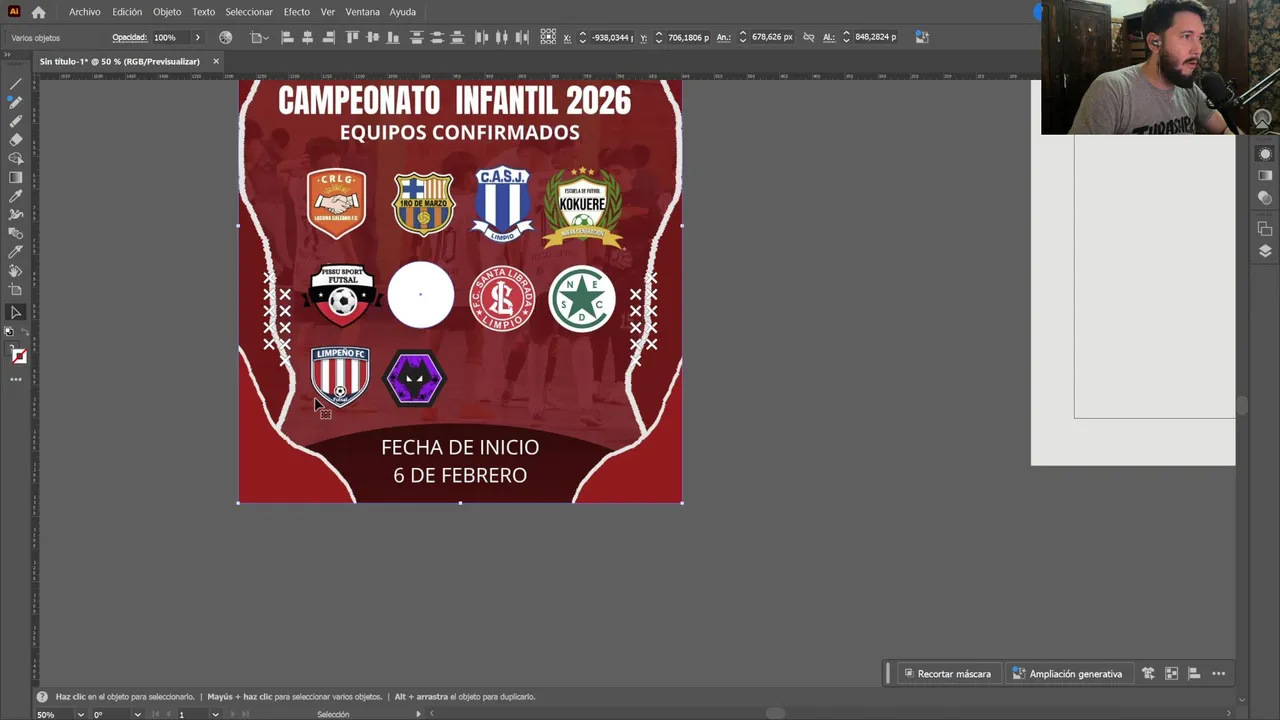
Task: Select the white circle placeholder logo
Action: pos(421,295)
